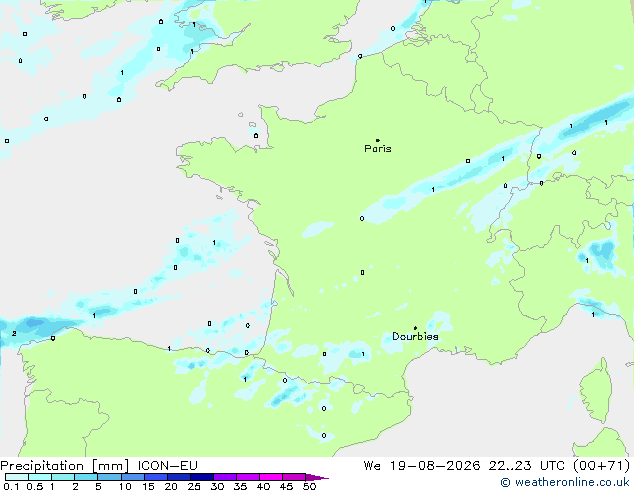Click the Dourbies location dot marker
Viewport: 634px width, 490px height.
415,328
